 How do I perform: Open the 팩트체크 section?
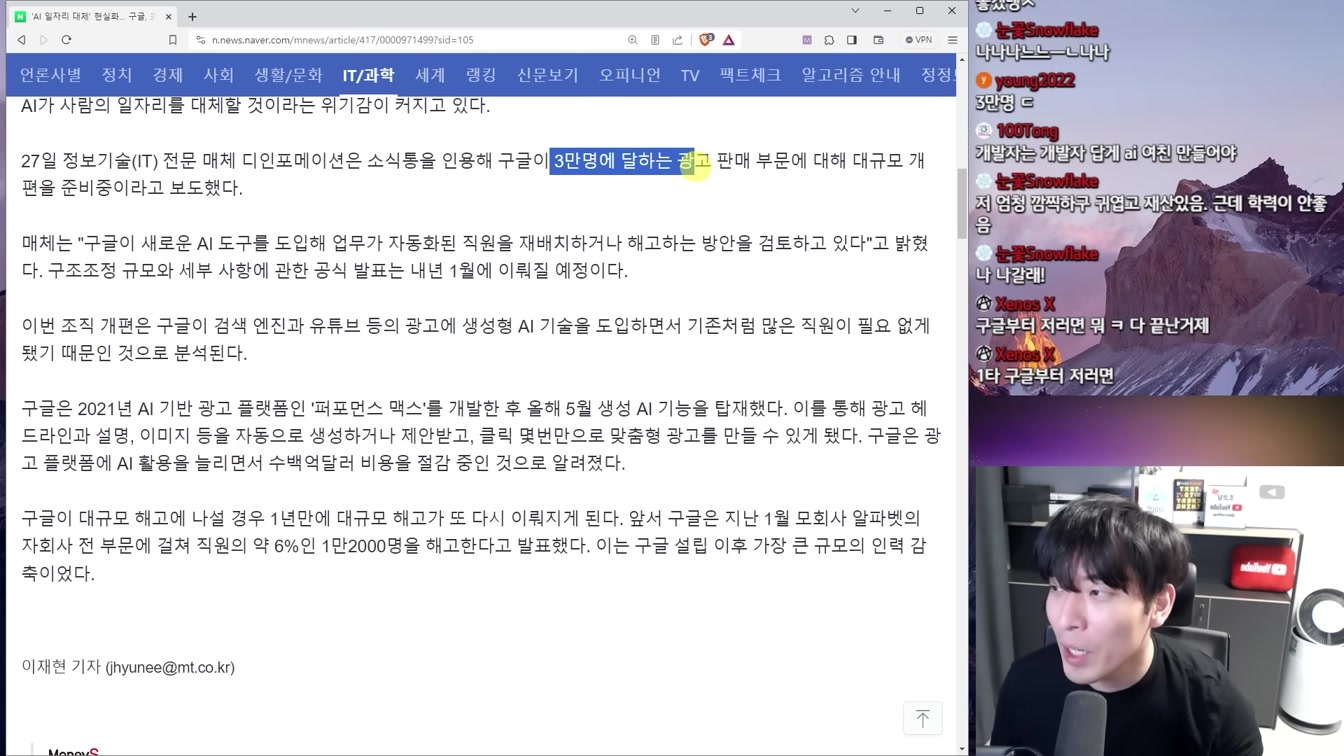click(x=751, y=75)
